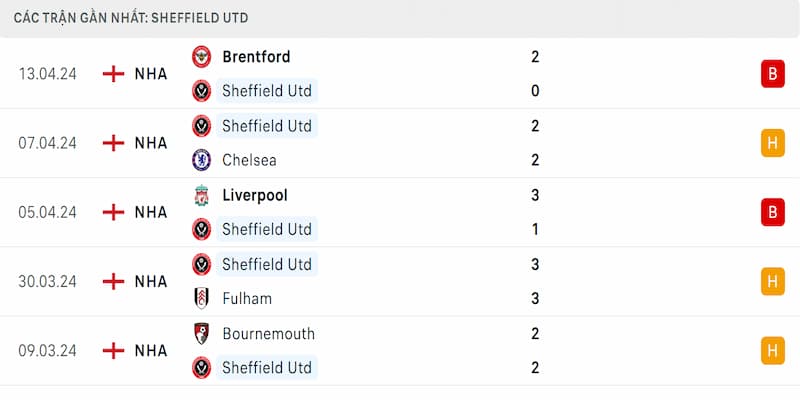Select the 30.03.24 match date
Viewport: 800px width, 400px height.
tap(47, 281)
